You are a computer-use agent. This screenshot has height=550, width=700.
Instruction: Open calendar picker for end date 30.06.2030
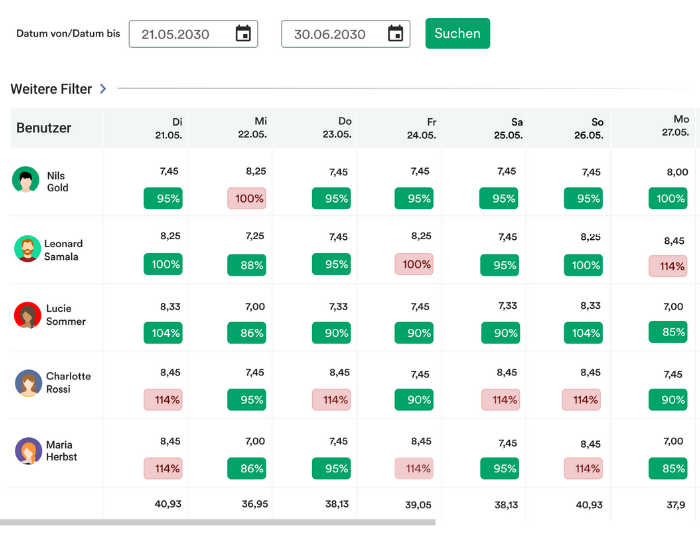coord(395,34)
